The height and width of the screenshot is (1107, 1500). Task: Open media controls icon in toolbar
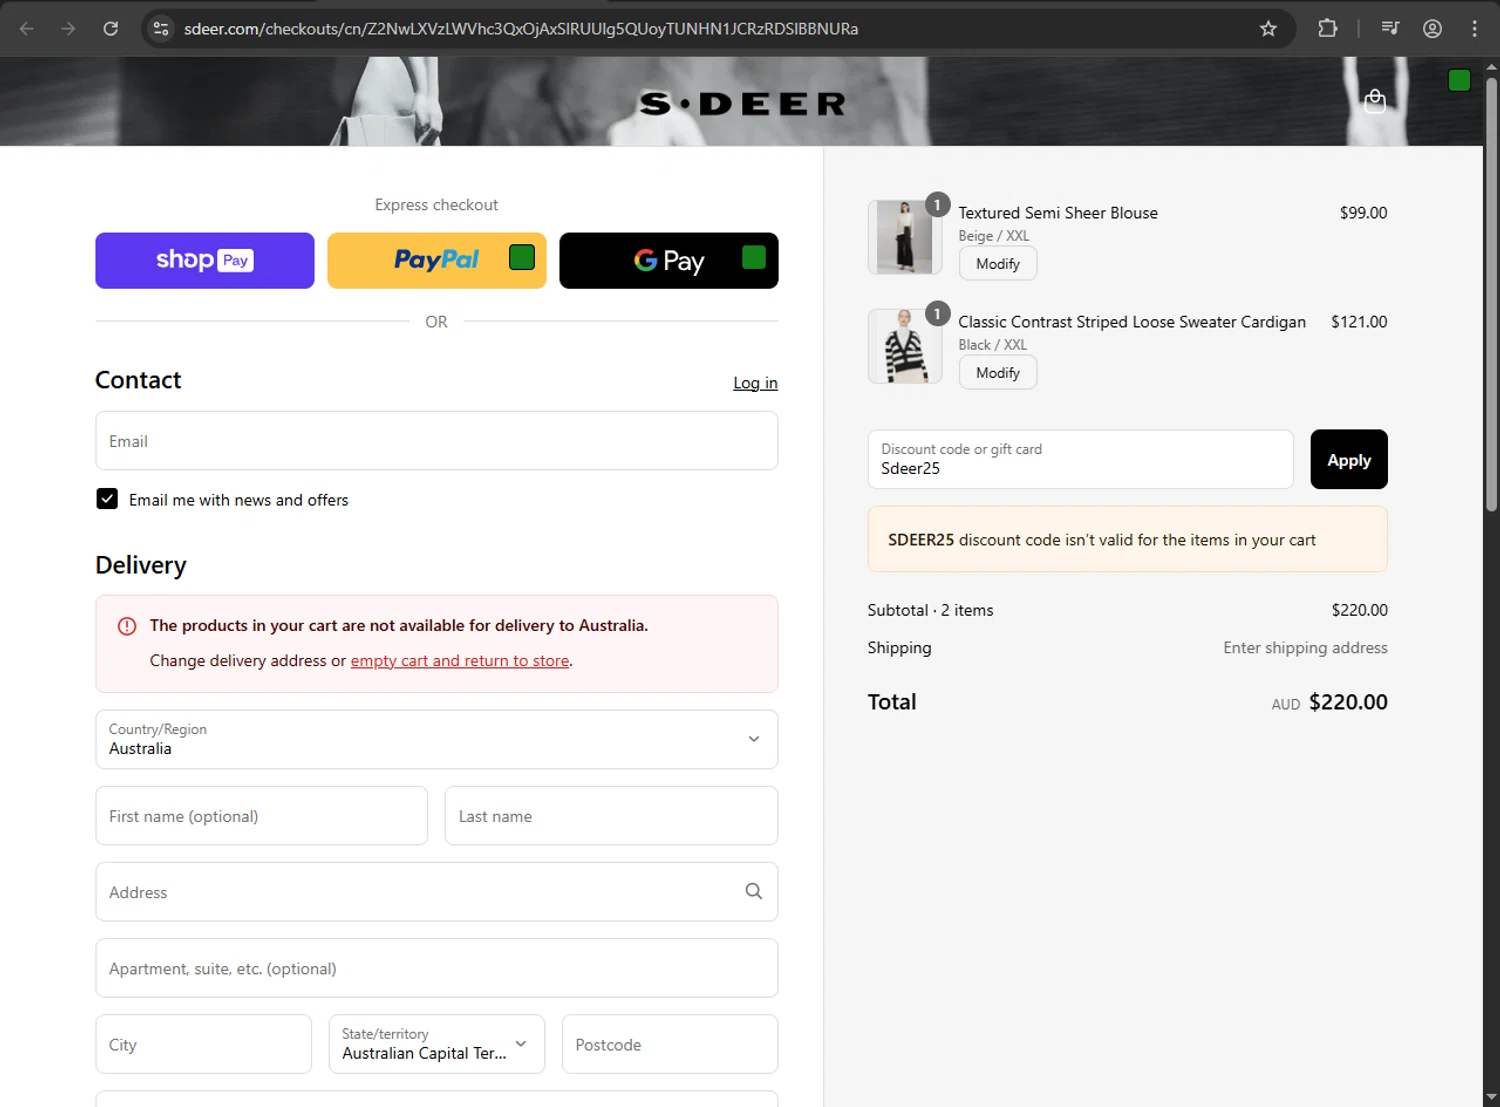pyautogui.click(x=1390, y=29)
